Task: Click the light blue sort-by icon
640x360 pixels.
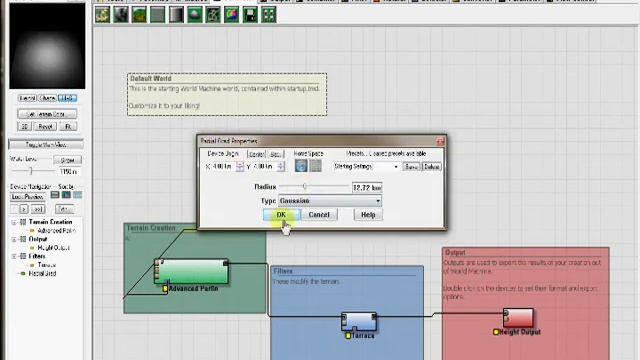Action: [77, 195]
